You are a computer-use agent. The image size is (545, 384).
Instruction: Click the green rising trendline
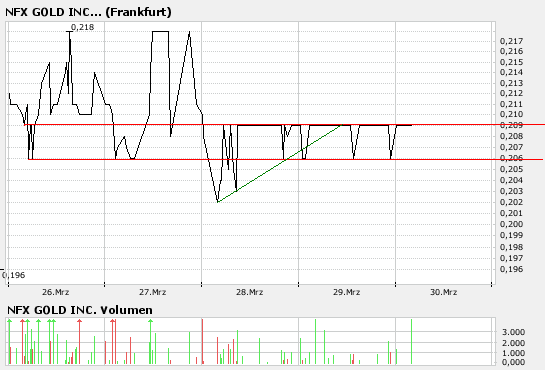(x=280, y=163)
